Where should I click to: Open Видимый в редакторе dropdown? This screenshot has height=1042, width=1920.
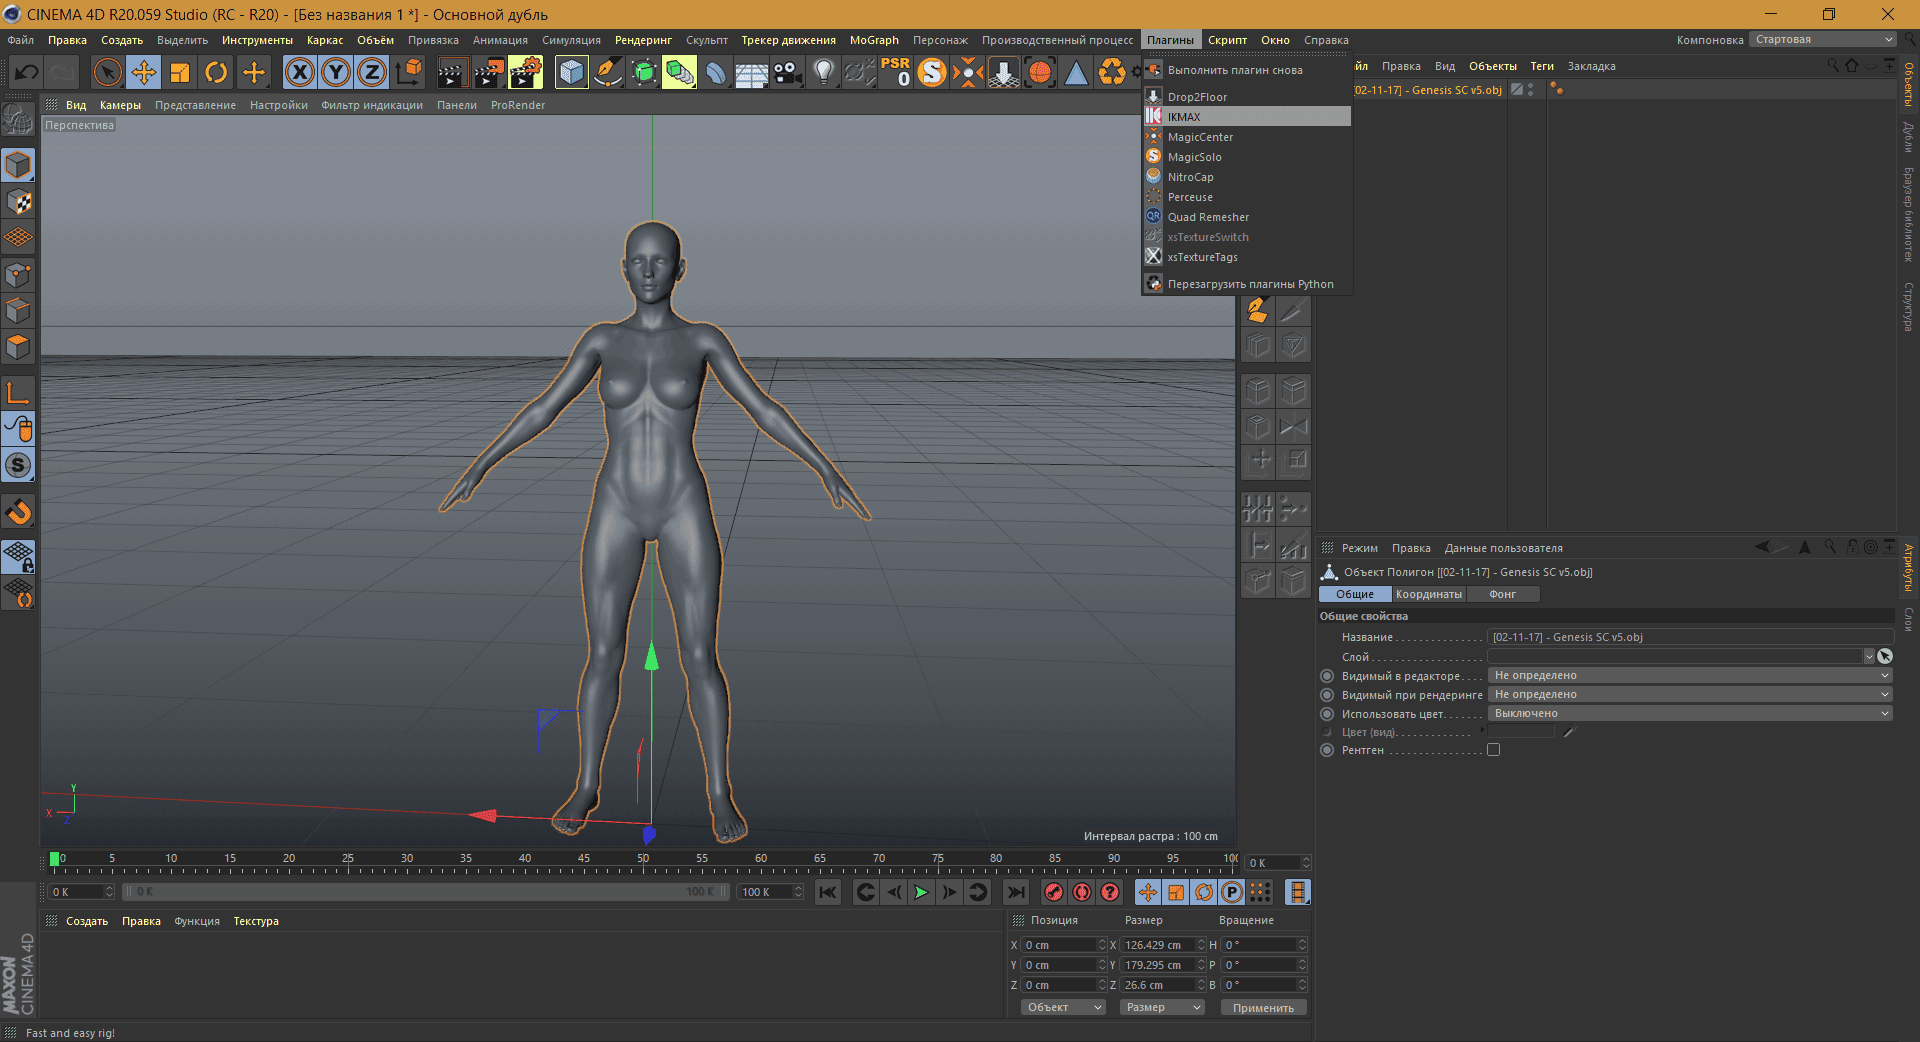point(1690,676)
